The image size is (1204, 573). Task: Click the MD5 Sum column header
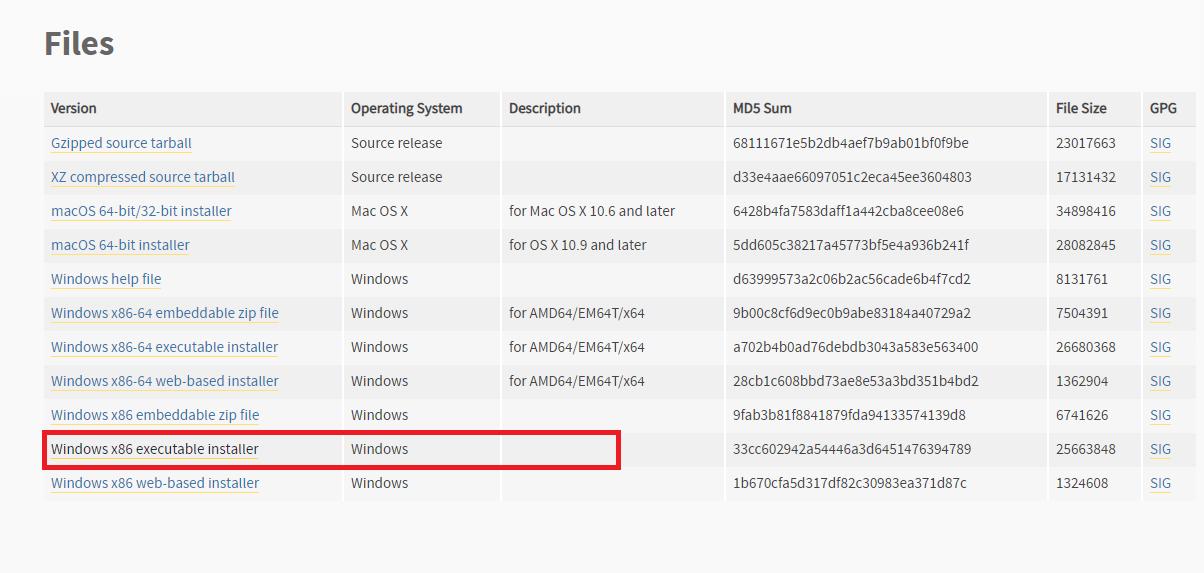[762, 108]
